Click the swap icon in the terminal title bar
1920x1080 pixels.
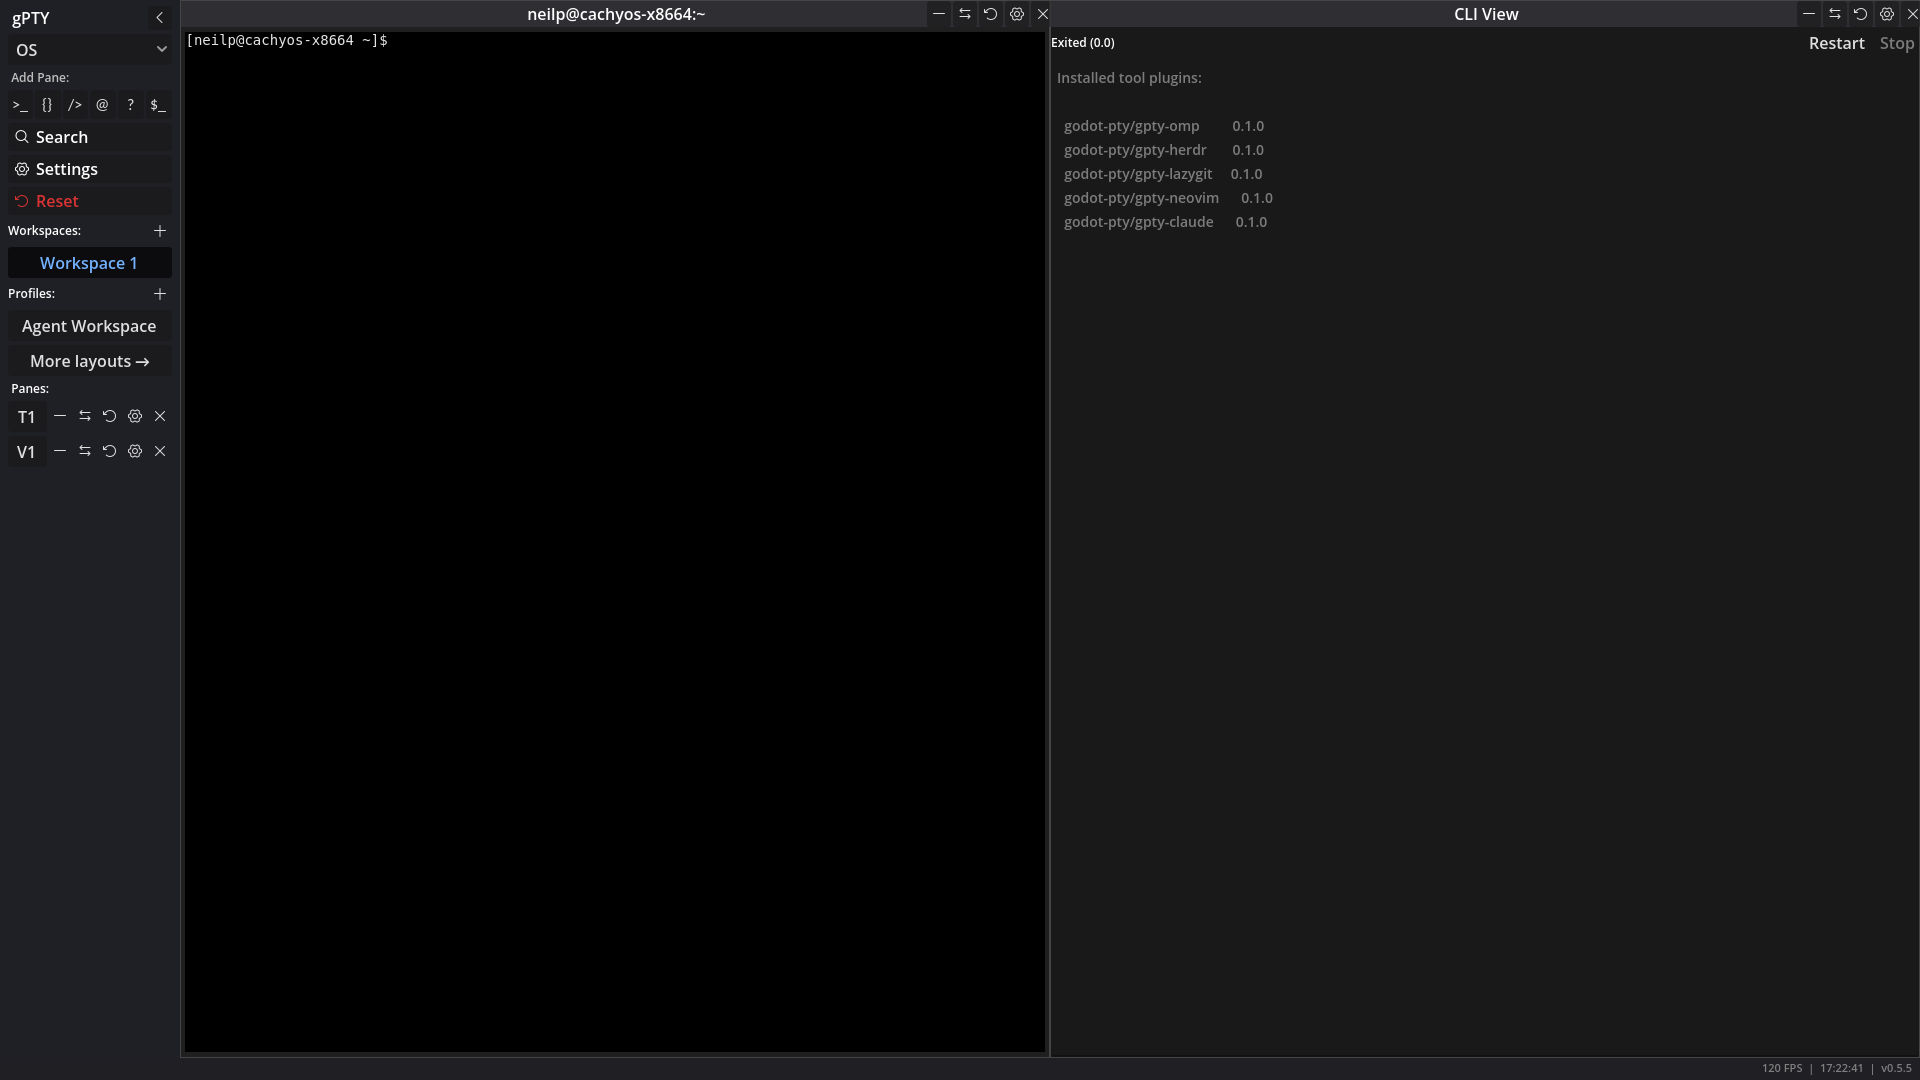pos(965,14)
